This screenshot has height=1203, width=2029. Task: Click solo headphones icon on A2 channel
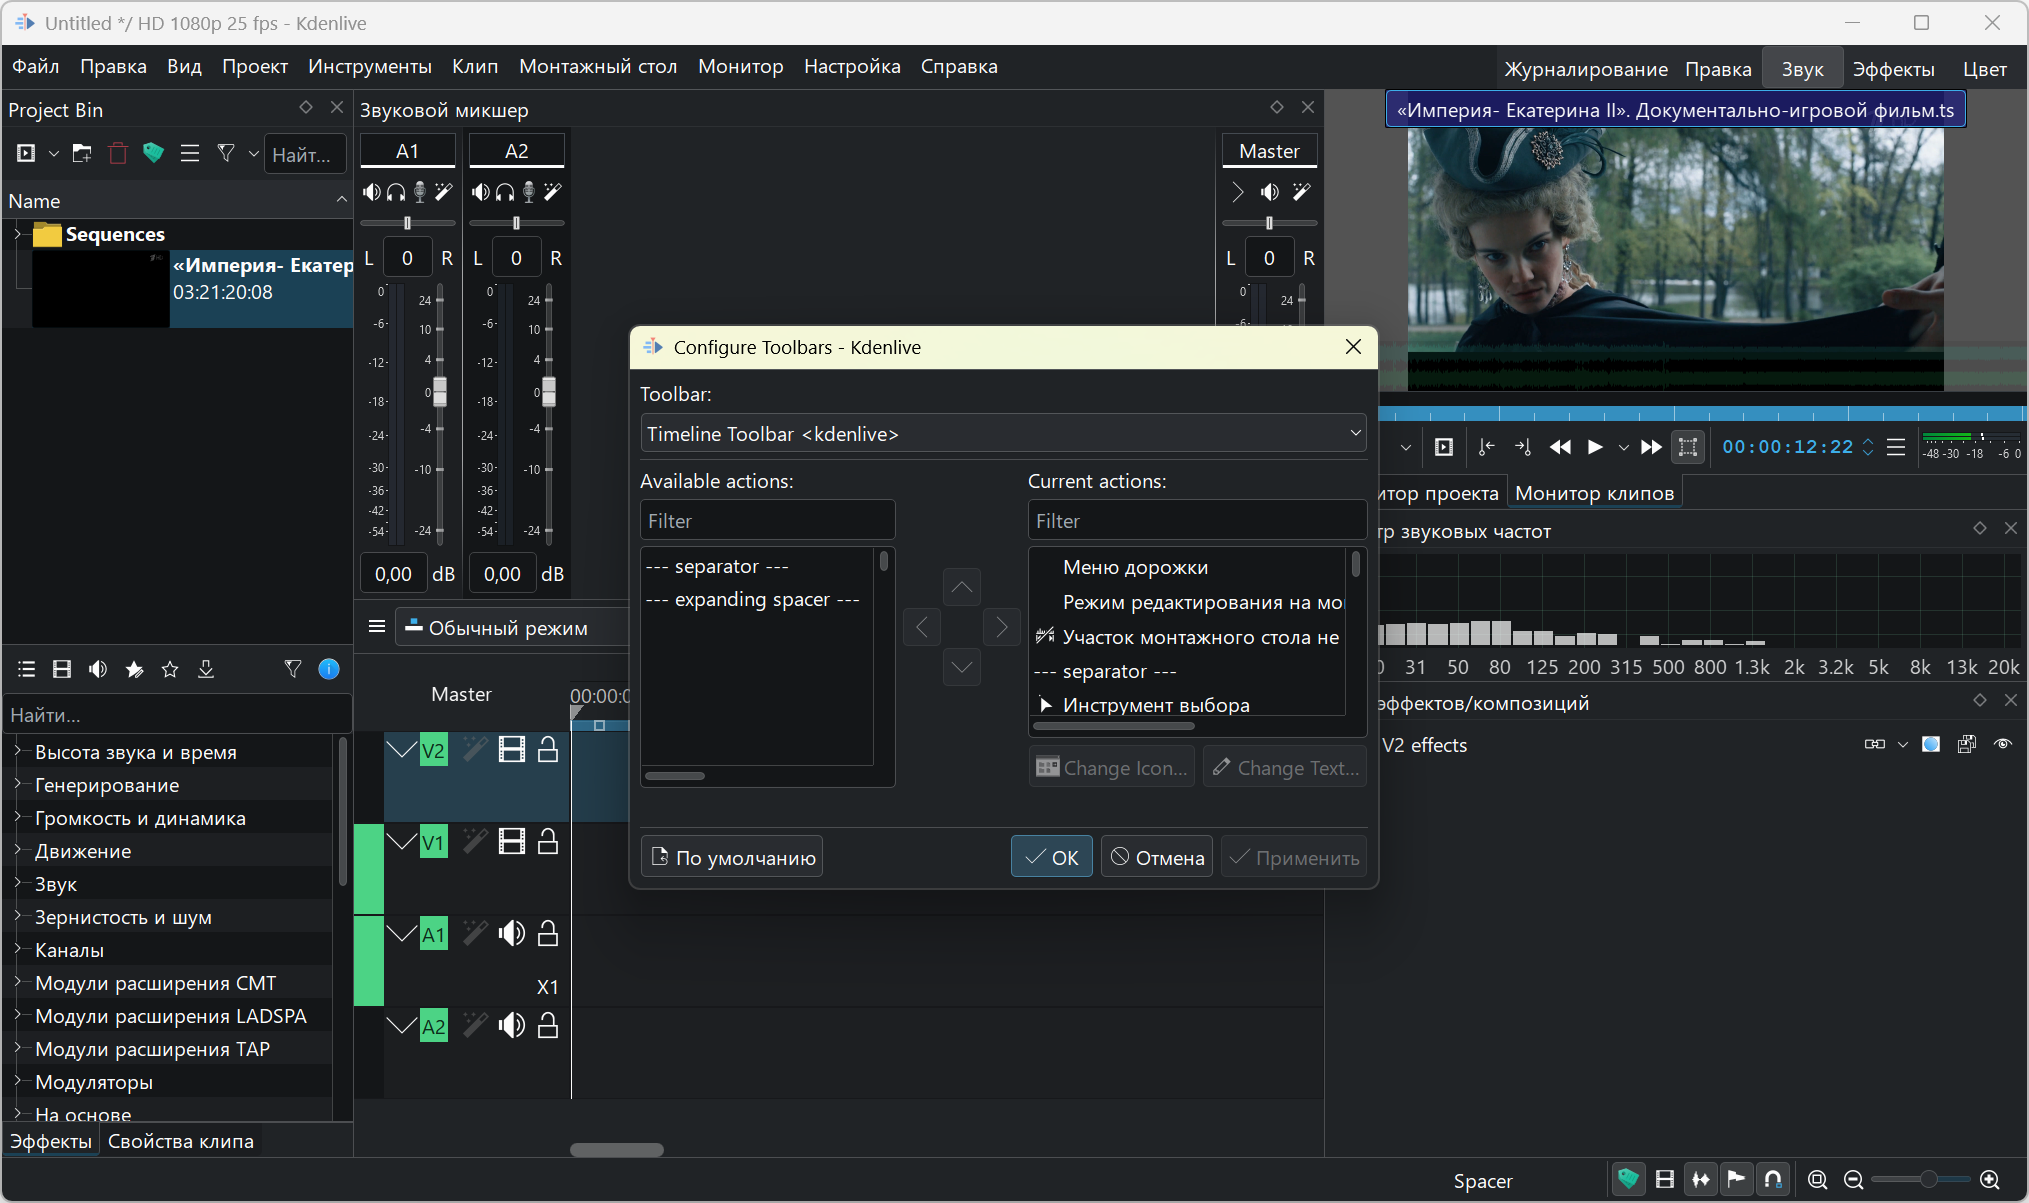505,192
